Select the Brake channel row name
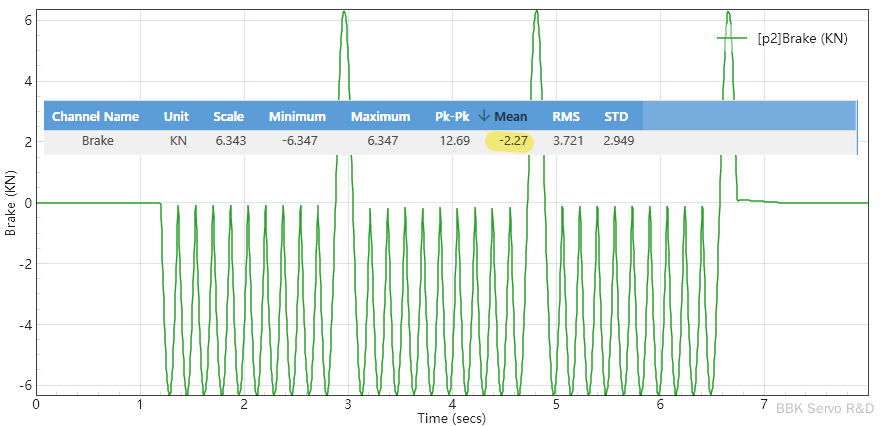This screenshot has height=426, width=884. 97,141
